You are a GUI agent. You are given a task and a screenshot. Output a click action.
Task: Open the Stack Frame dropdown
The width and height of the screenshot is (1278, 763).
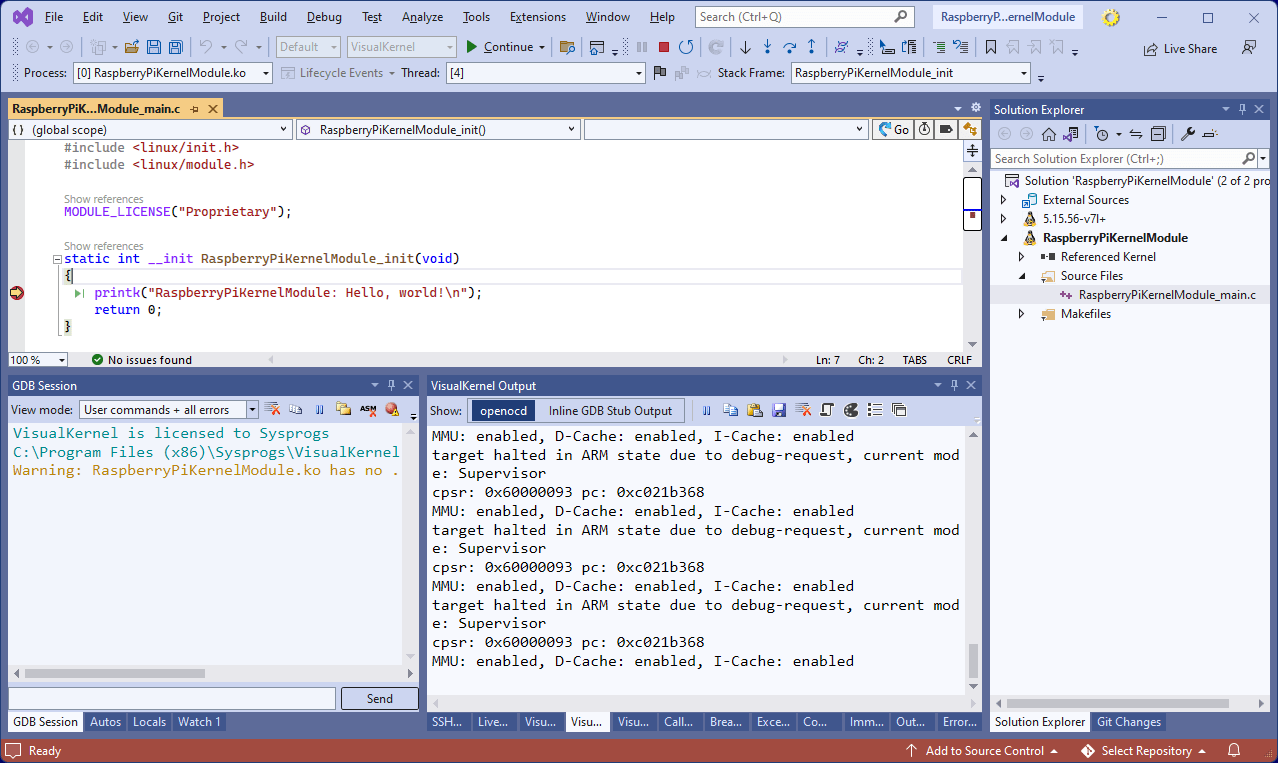click(908, 71)
